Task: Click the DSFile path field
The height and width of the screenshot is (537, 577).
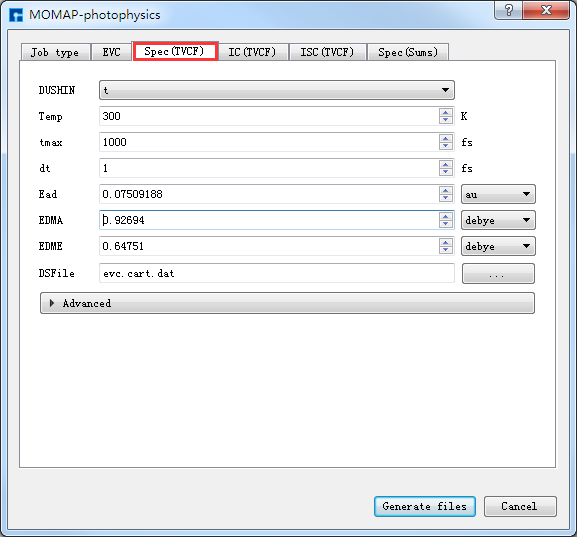Action: (x=277, y=273)
